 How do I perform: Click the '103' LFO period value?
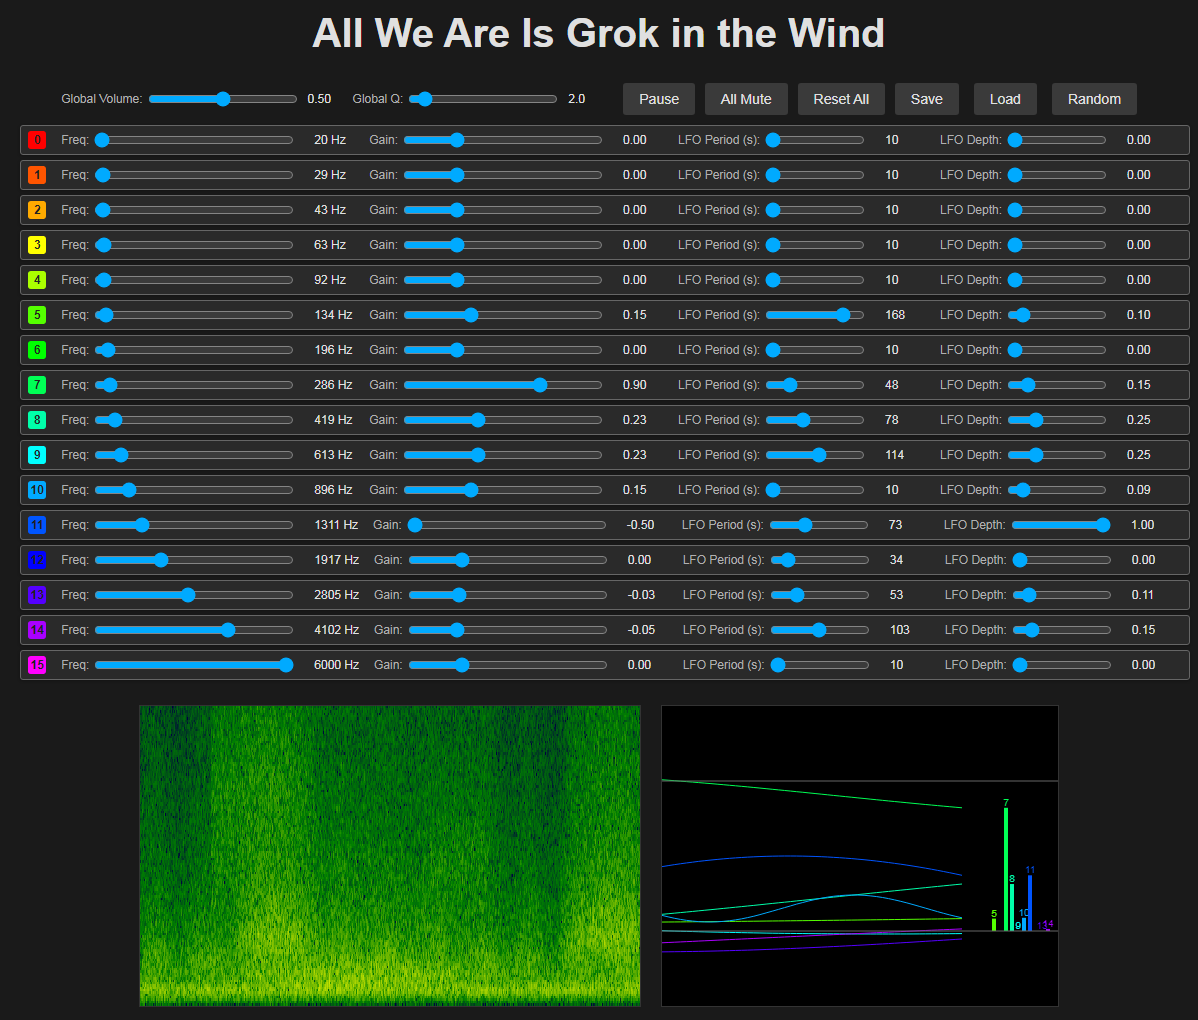(900, 630)
